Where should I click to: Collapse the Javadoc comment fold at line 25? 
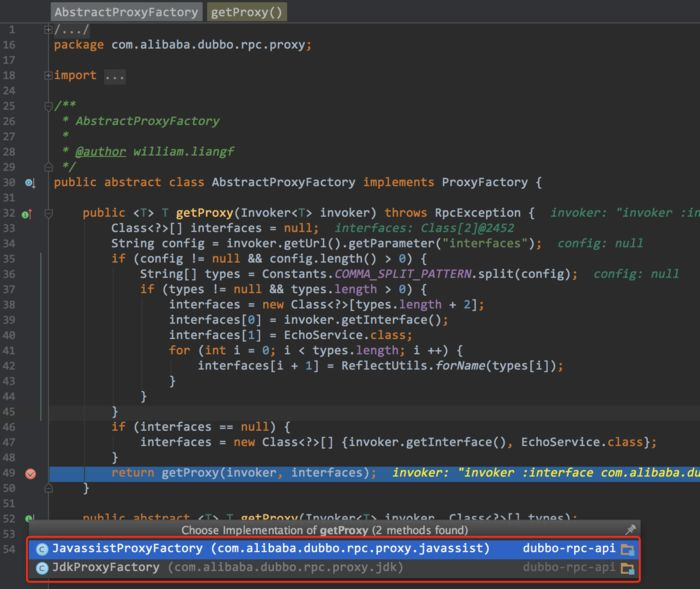[48, 106]
